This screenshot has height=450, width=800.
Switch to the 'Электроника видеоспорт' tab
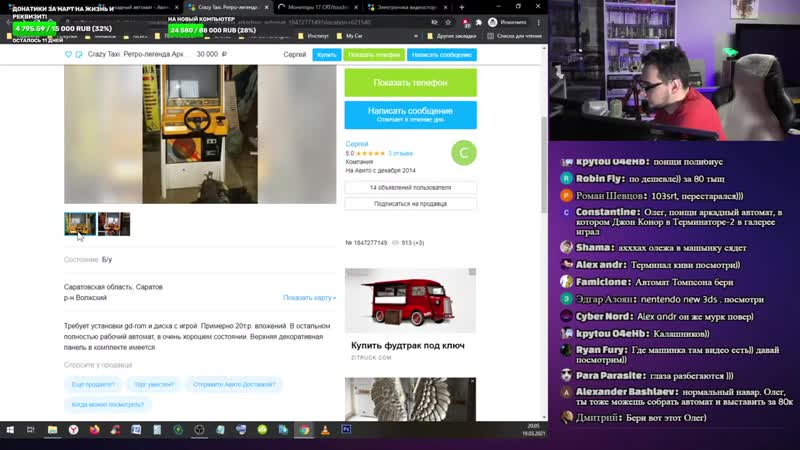click(407, 7)
